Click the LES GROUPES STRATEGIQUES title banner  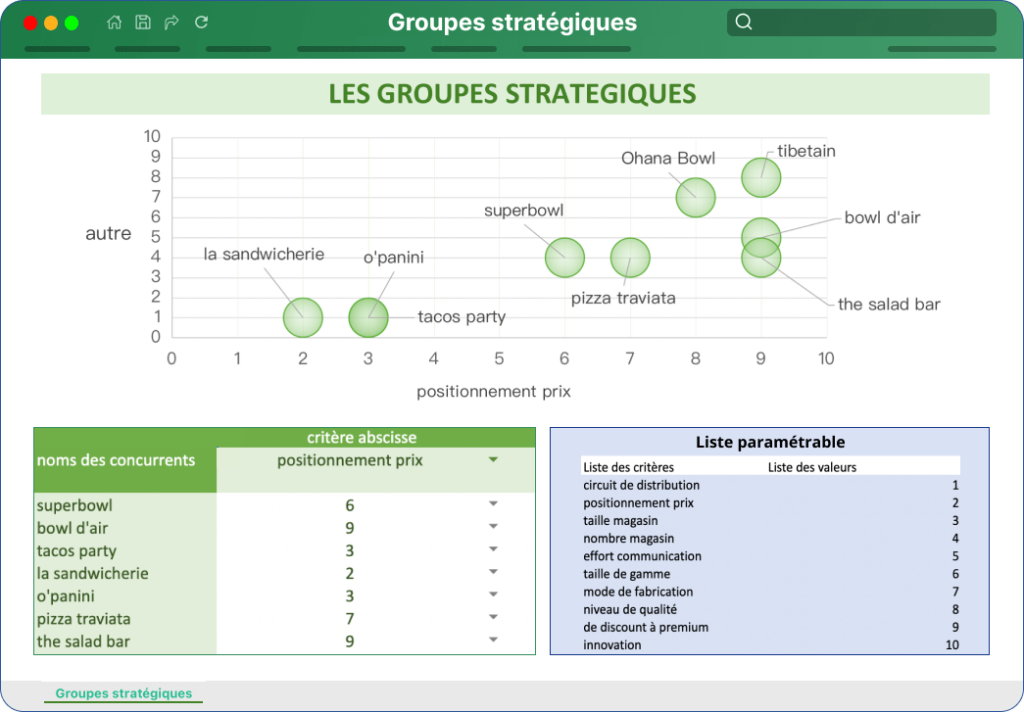click(x=515, y=94)
